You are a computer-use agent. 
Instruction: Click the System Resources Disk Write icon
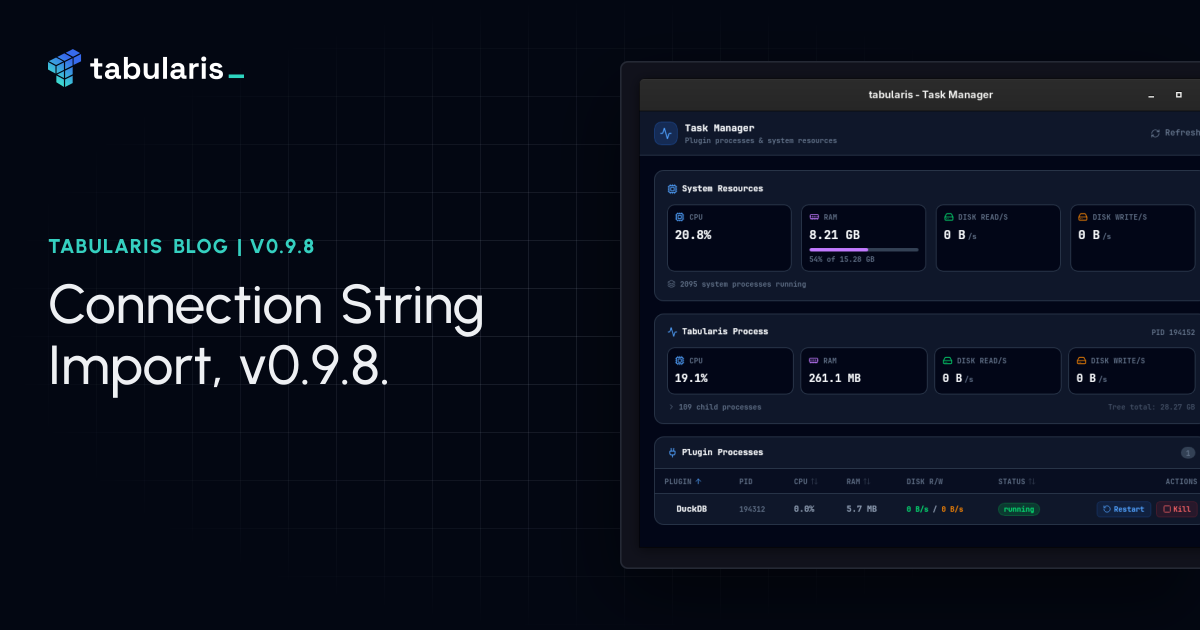click(x=1082, y=217)
